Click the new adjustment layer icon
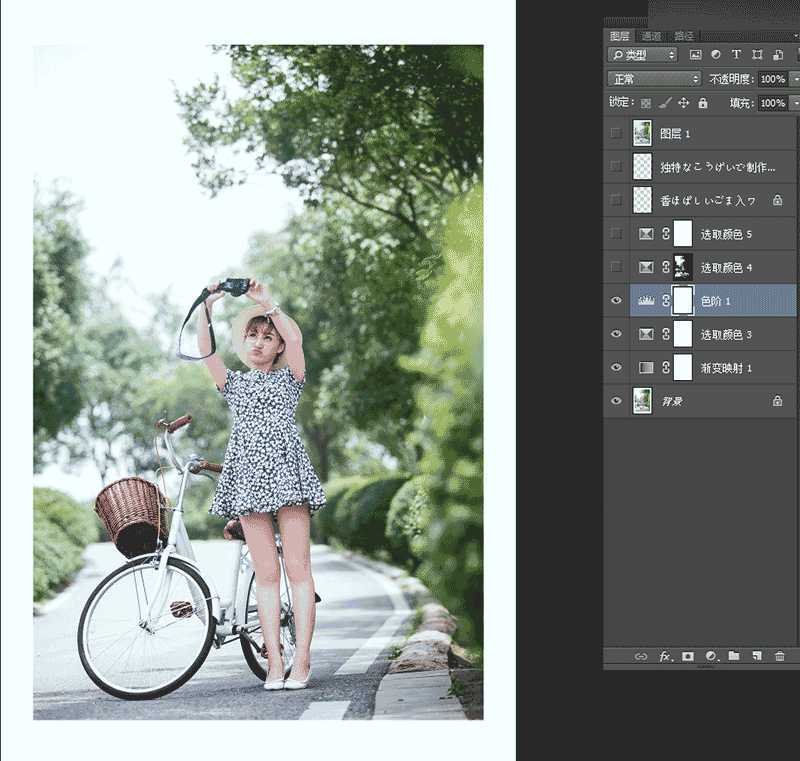 [x=712, y=656]
